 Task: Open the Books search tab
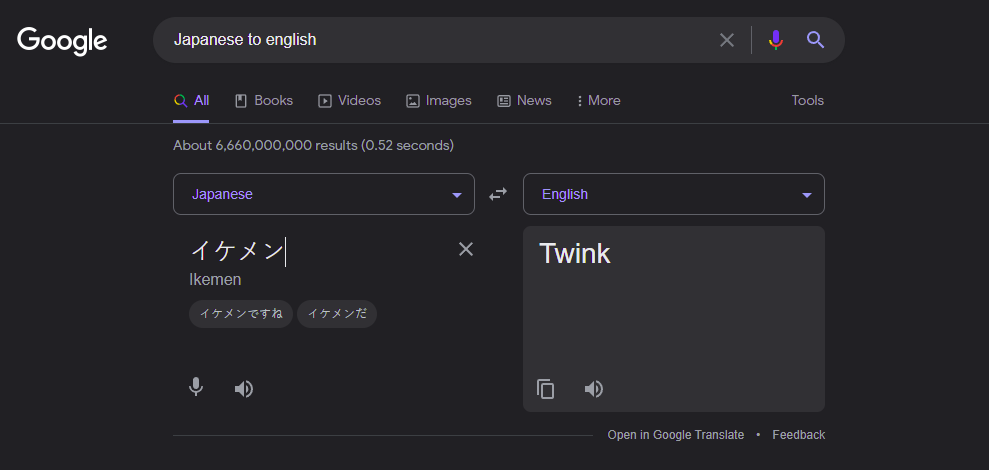[263, 100]
